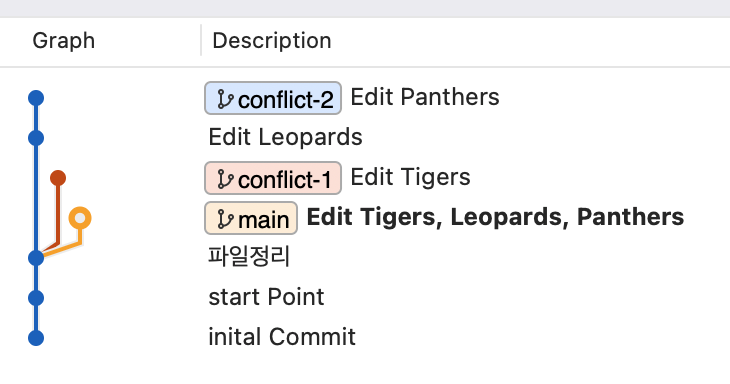Select the Edit Tigers, Leopards, Panthers commit text
The image size is (730, 384).
coord(495,217)
